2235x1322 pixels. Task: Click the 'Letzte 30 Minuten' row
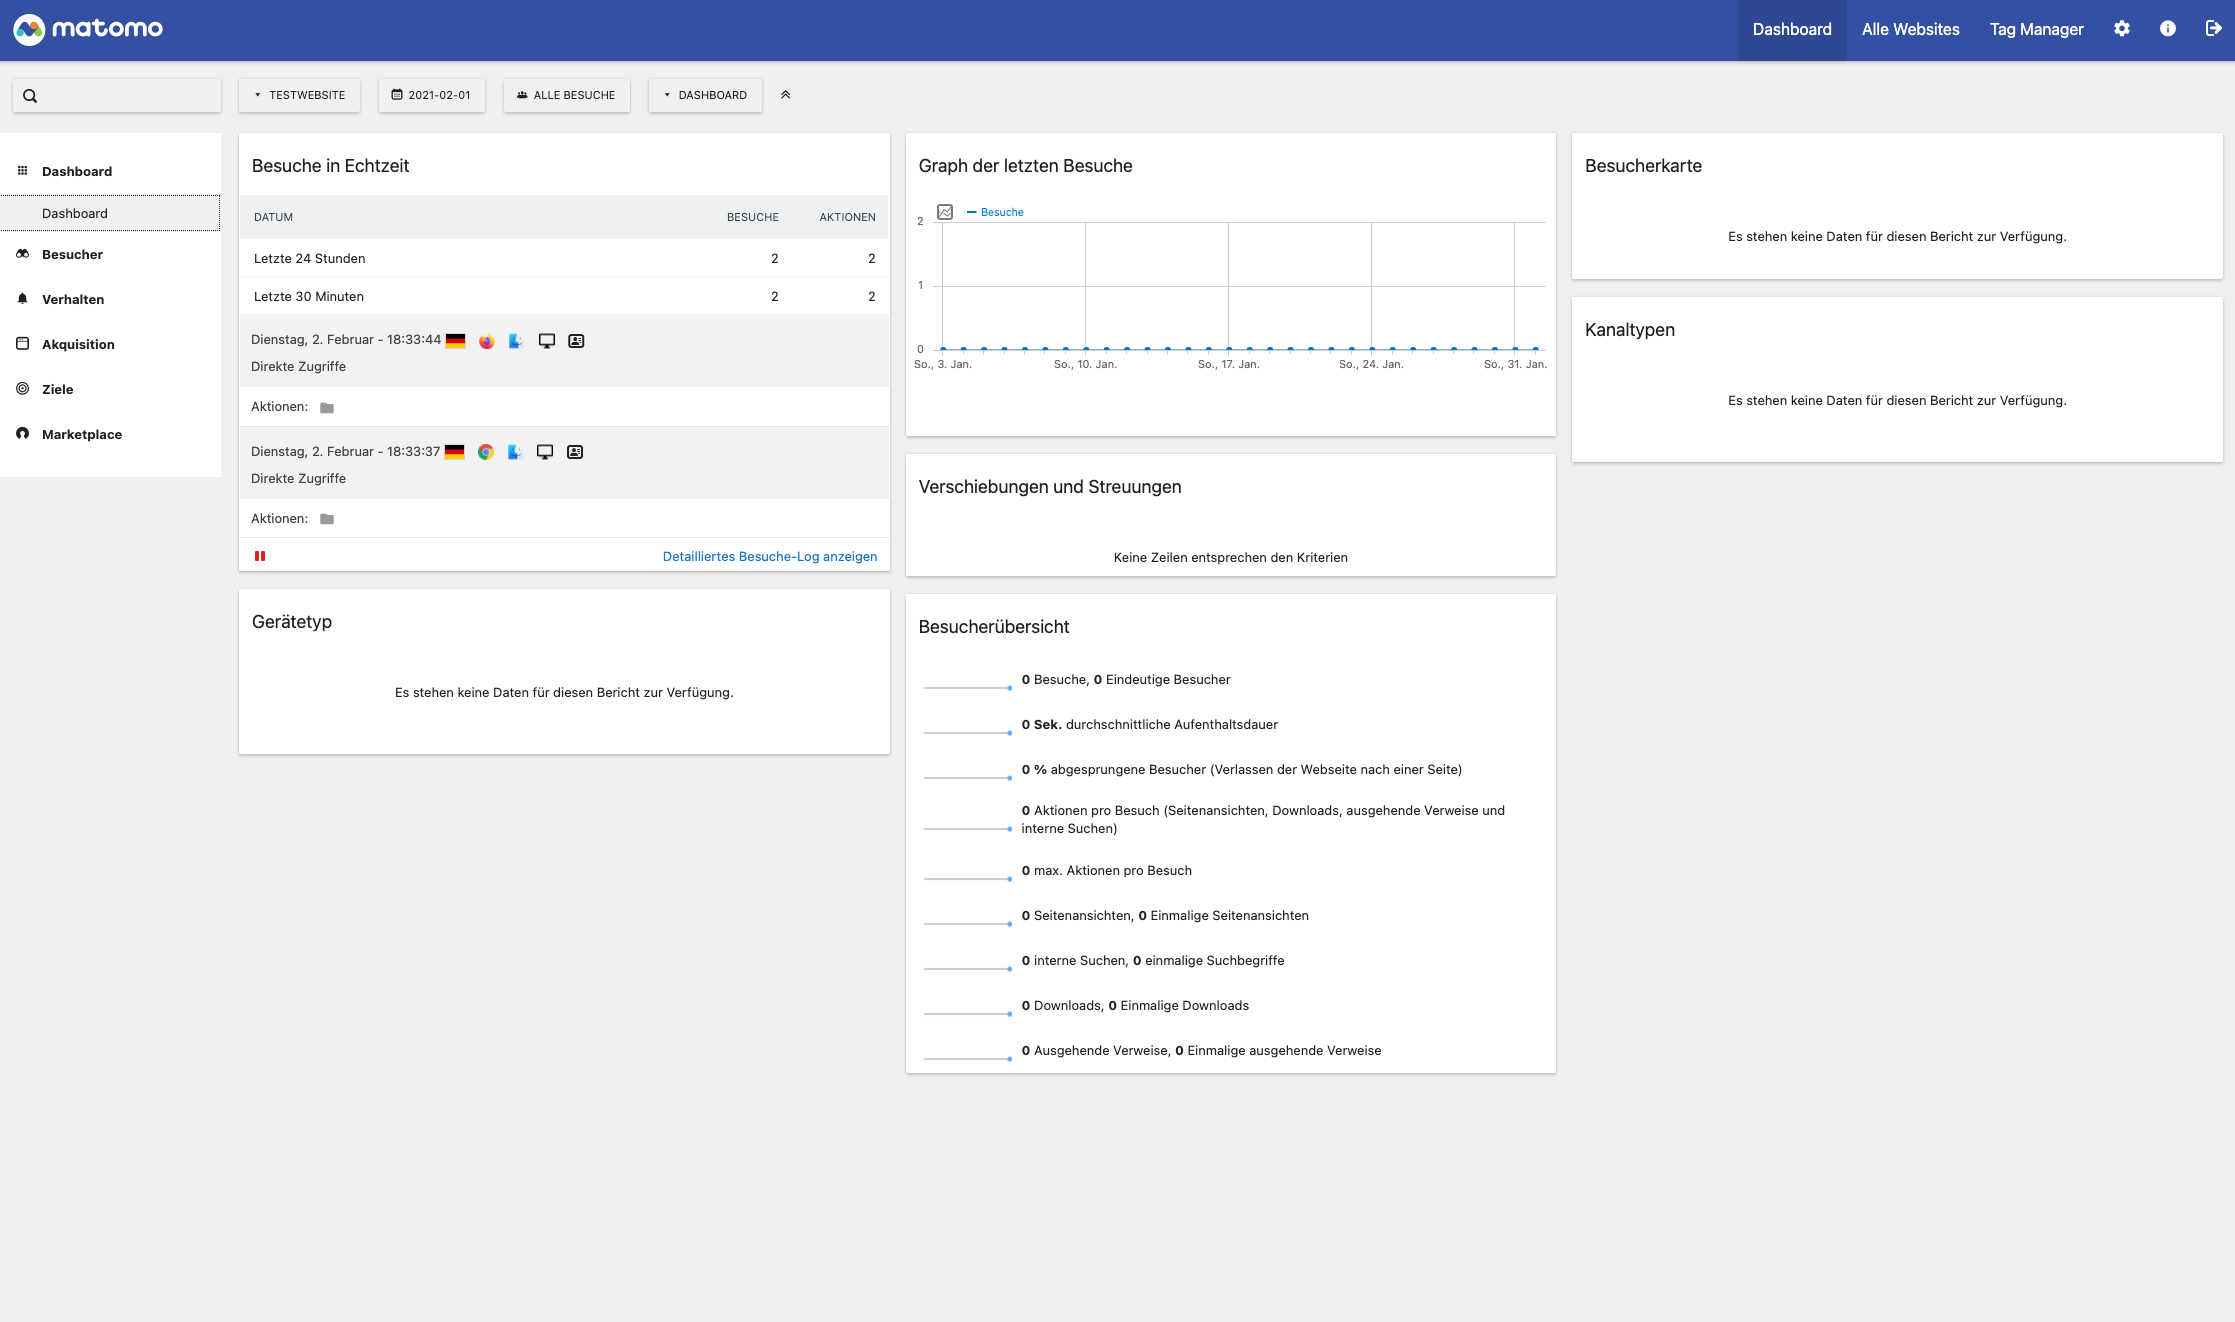click(564, 296)
